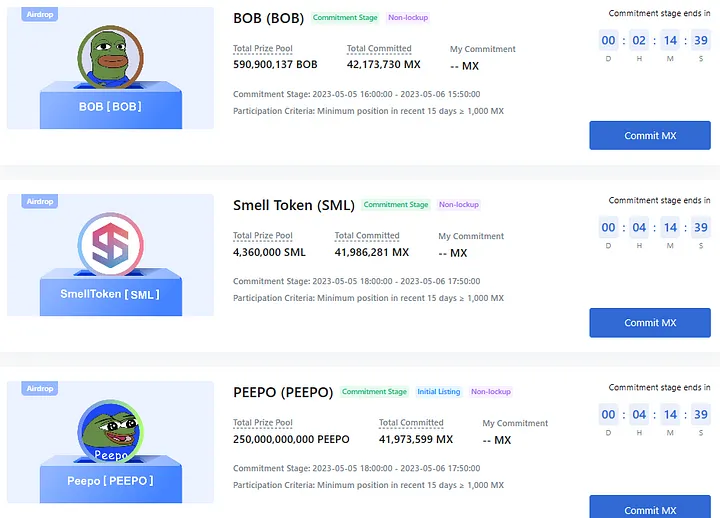The image size is (720, 518).
Task: Click the Airdrop badge on BOB card
Action: (39, 14)
